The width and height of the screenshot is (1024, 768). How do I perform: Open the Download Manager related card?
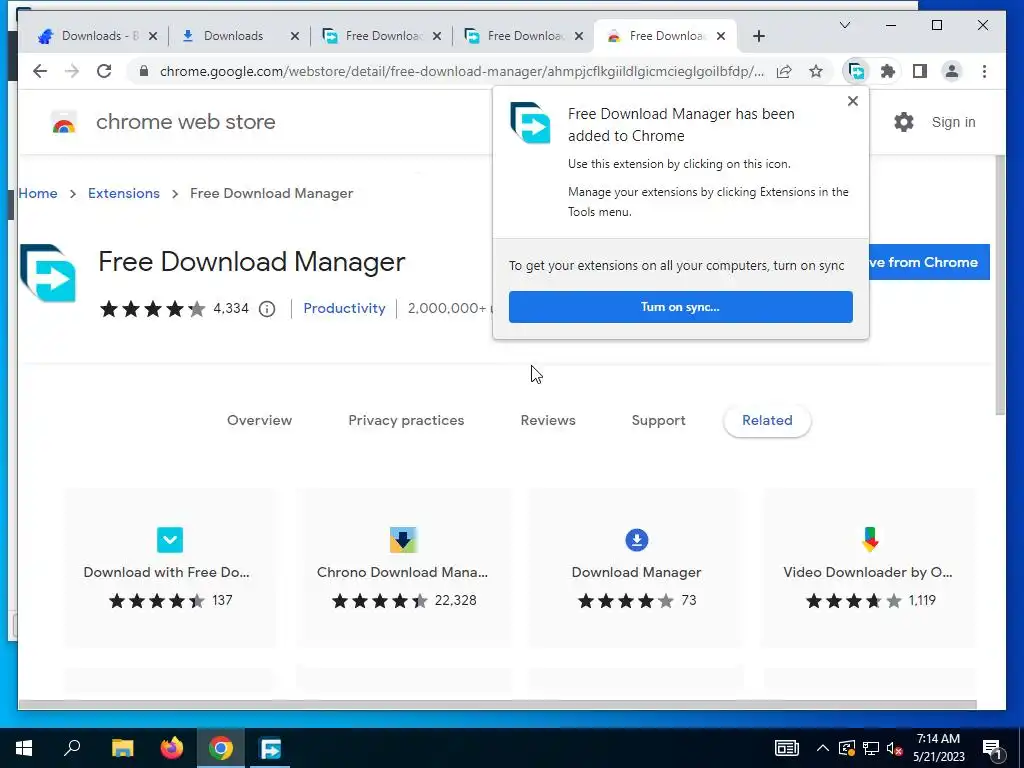[x=636, y=568]
